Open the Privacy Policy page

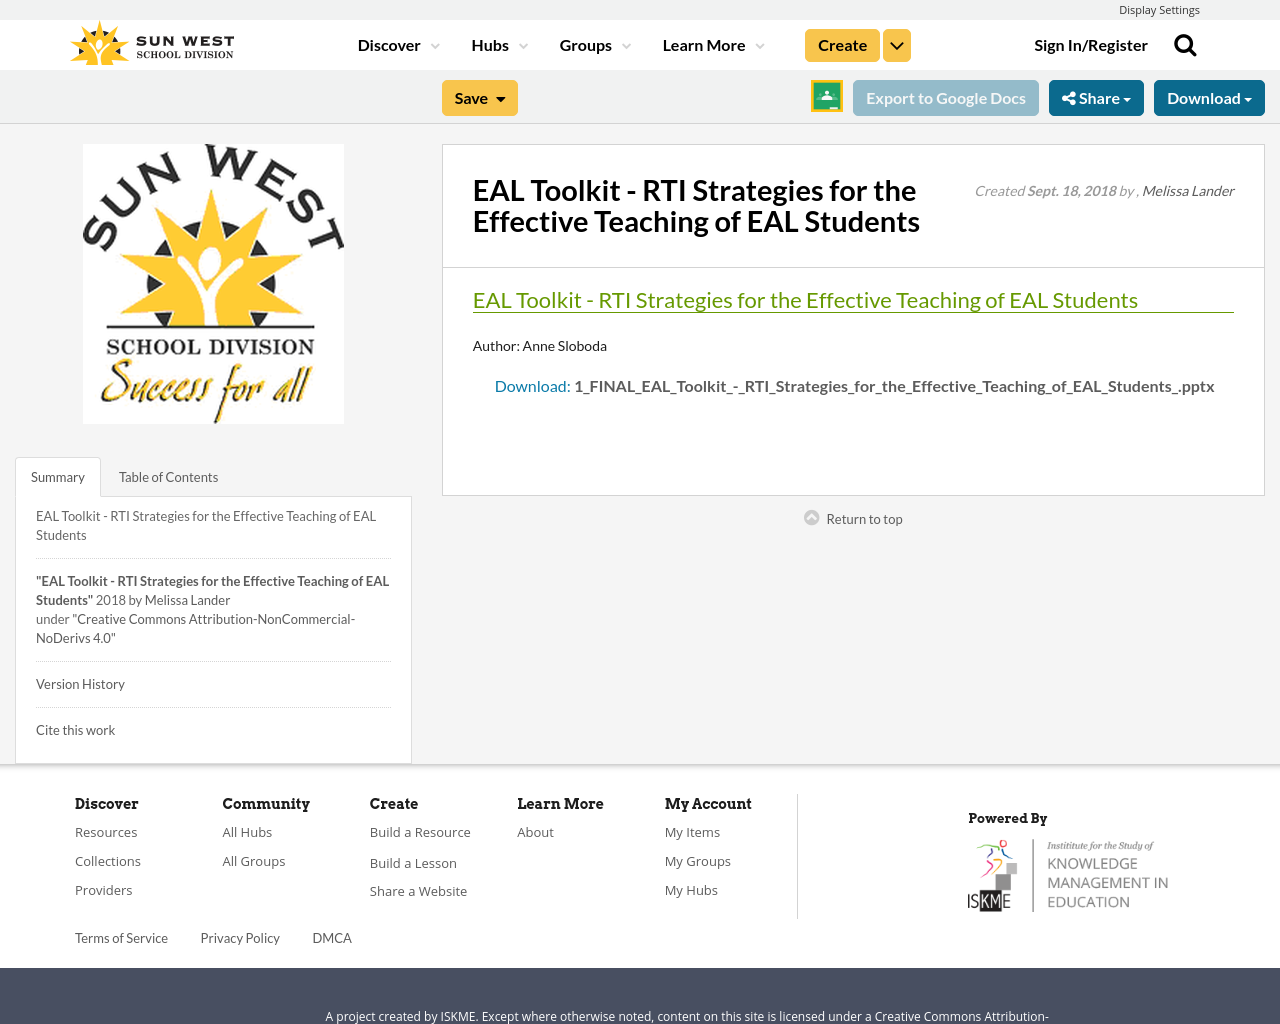240,937
